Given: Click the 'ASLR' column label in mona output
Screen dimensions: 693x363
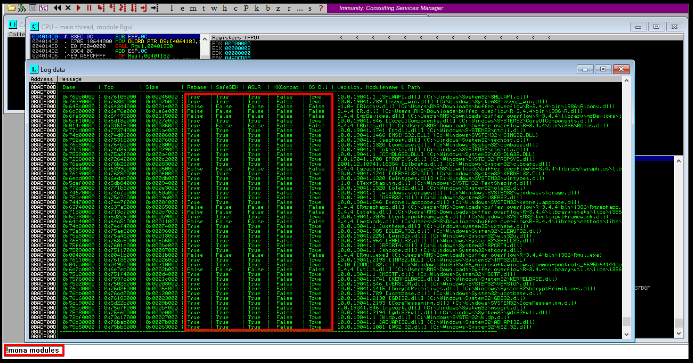Looking at the screenshot, I should (255, 87).
